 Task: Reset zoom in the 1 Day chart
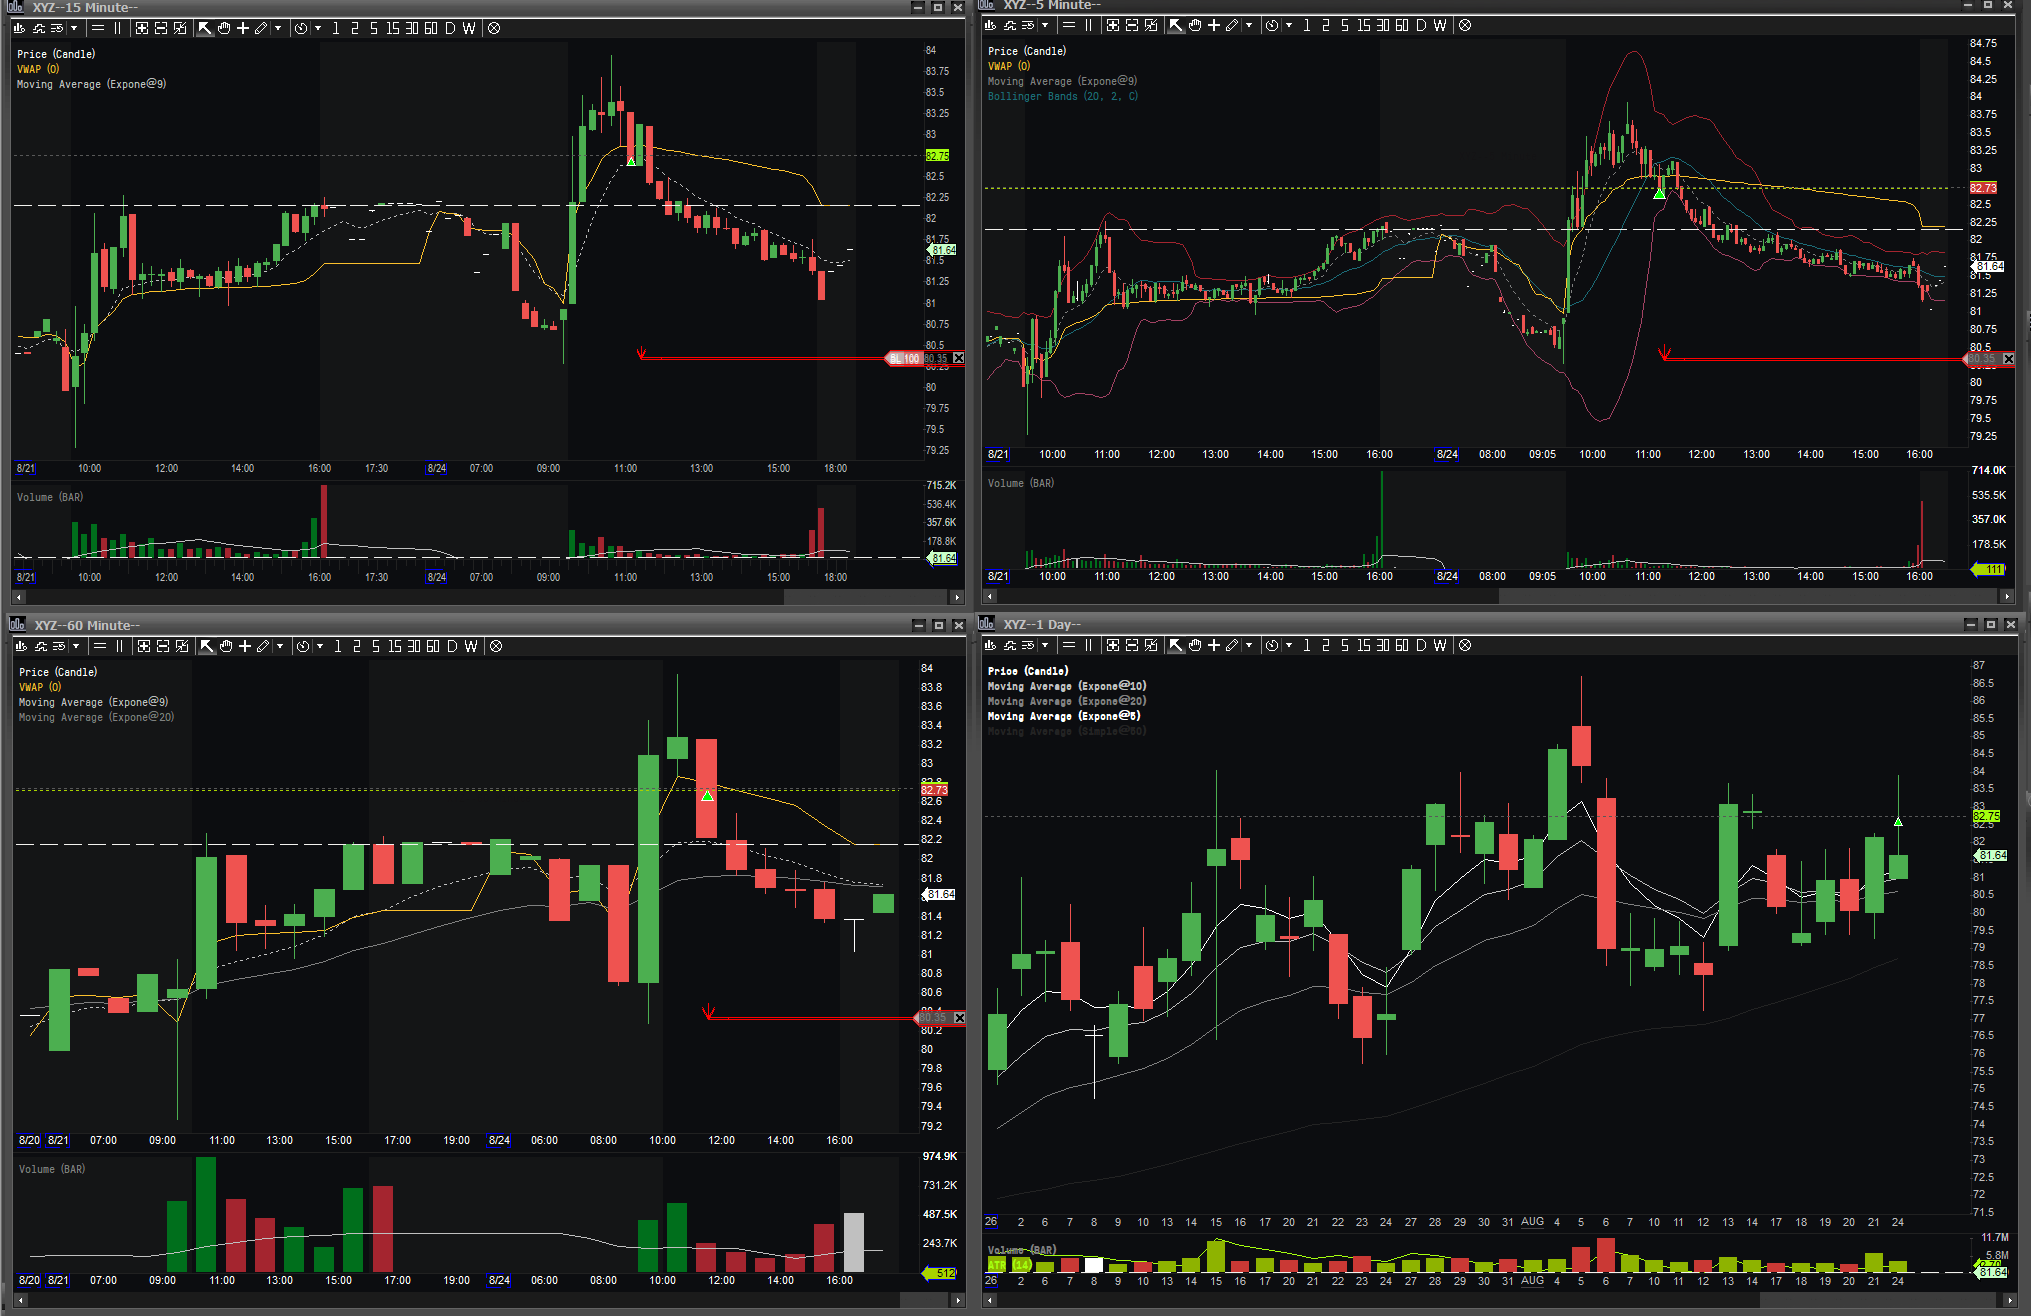1151,645
